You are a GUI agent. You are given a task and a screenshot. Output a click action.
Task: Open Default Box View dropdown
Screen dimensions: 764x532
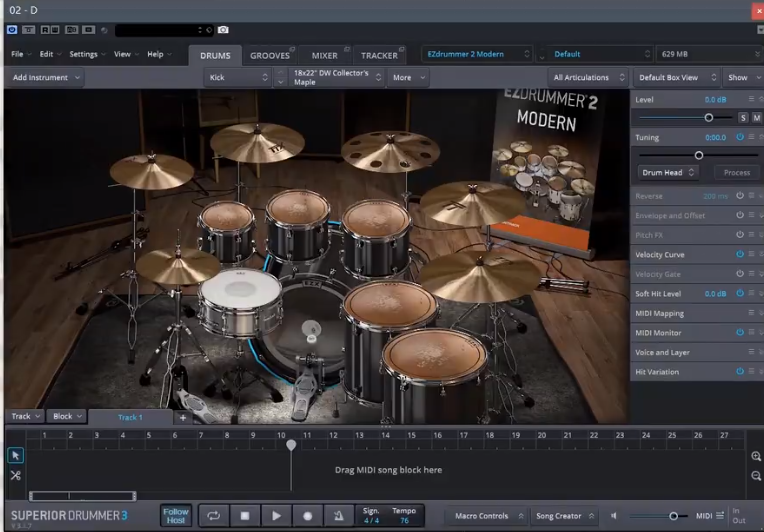pyautogui.click(x=677, y=77)
